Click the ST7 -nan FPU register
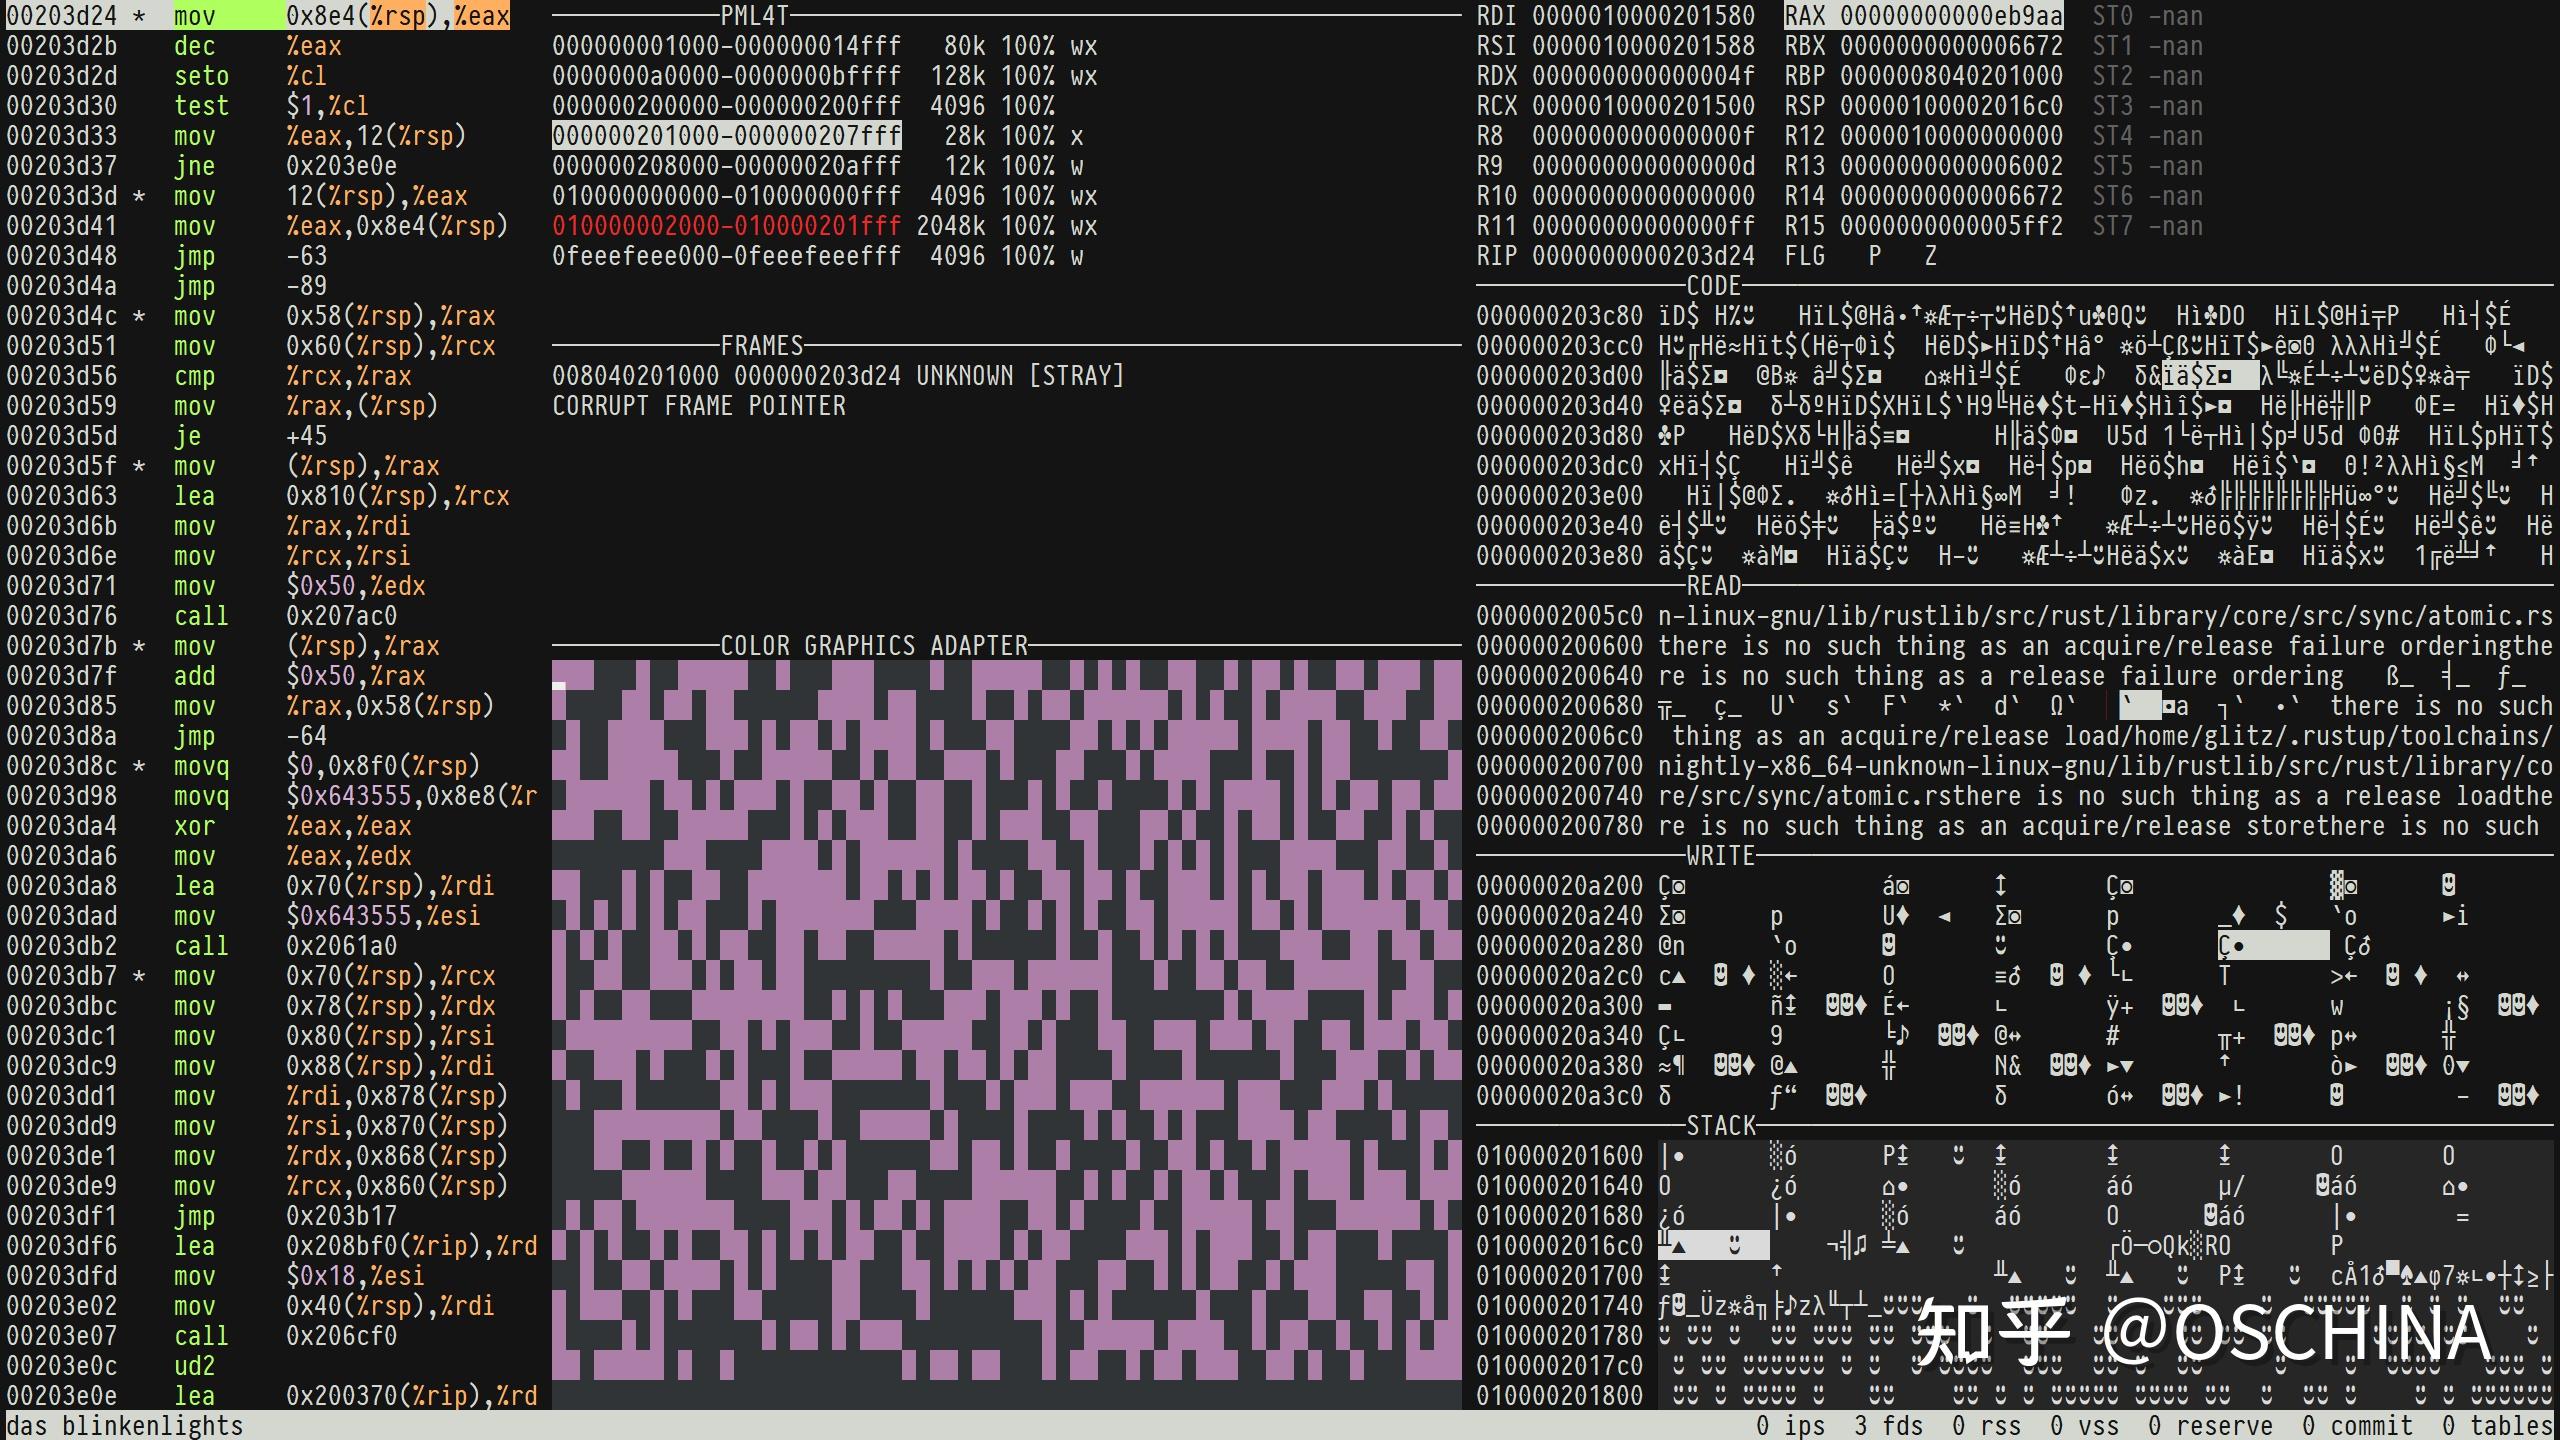Screen dimensions: 2560x1440 point(2148,226)
